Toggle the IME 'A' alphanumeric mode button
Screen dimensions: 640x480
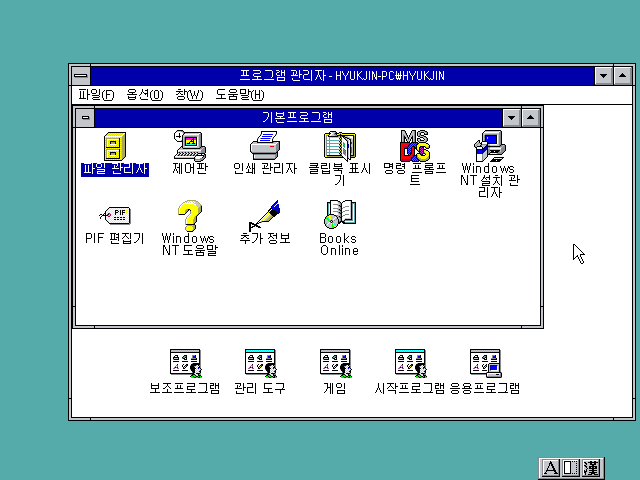(x=550, y=468)
